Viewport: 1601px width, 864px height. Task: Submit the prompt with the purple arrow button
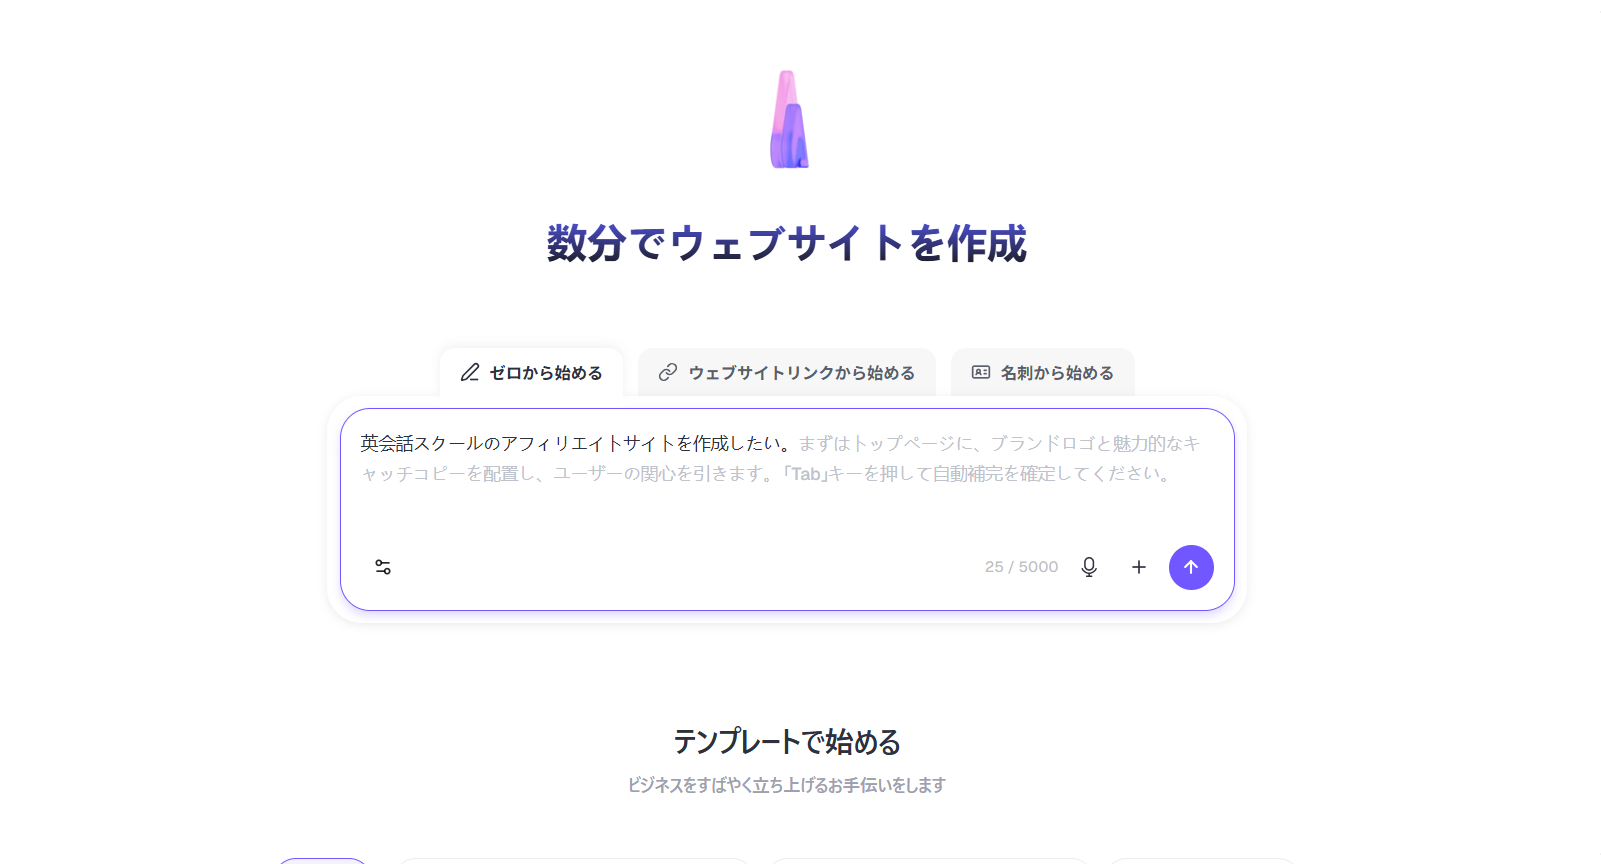click(1191, 567)
